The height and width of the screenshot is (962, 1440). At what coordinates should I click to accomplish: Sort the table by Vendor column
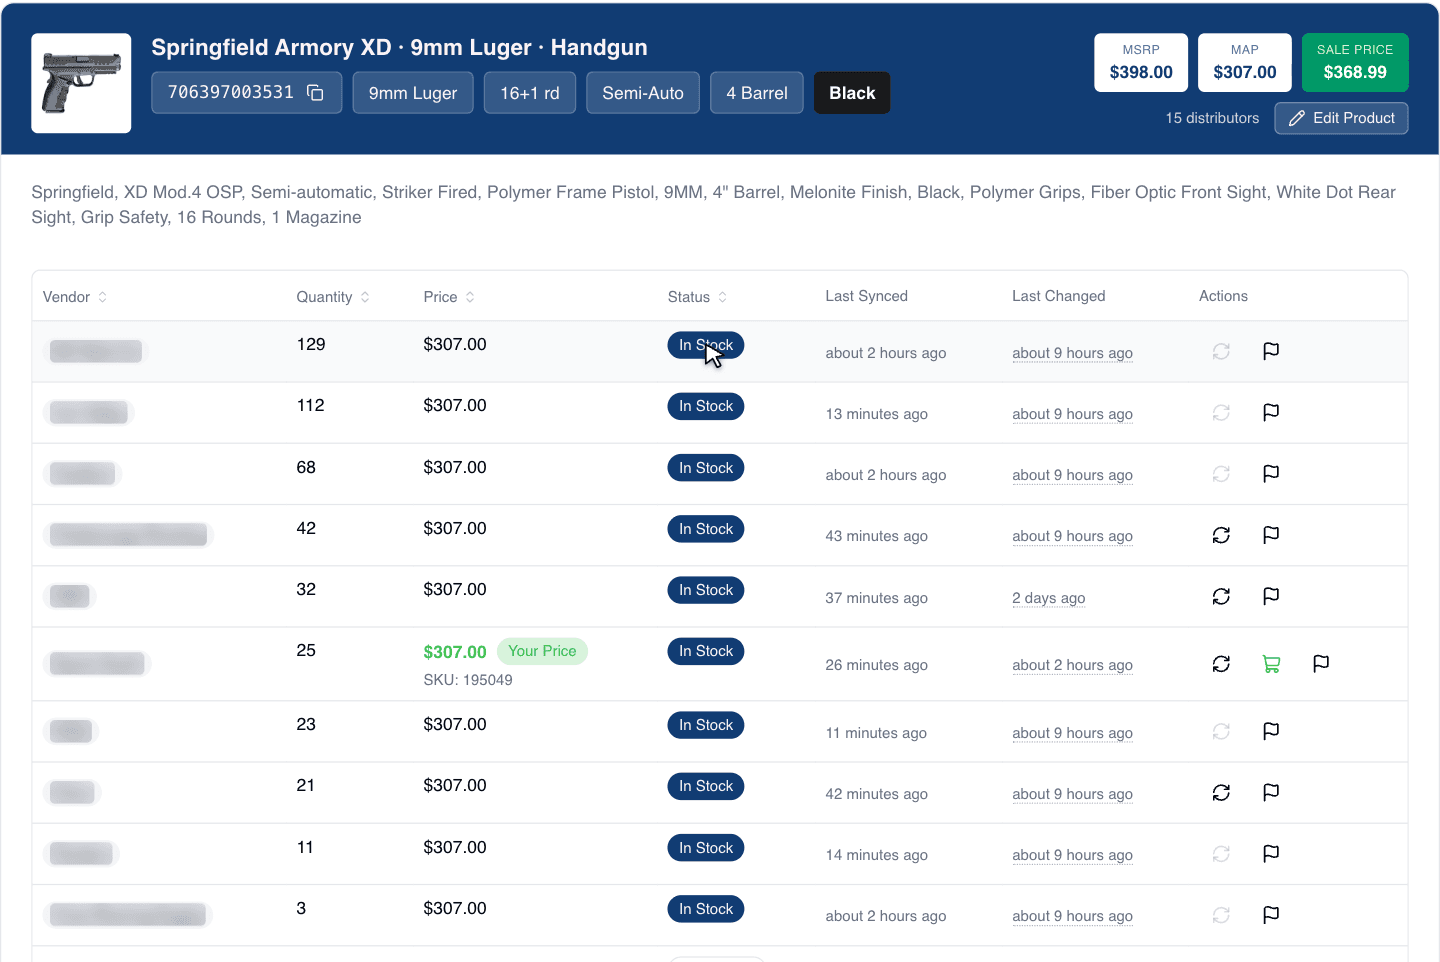(75, 297)
